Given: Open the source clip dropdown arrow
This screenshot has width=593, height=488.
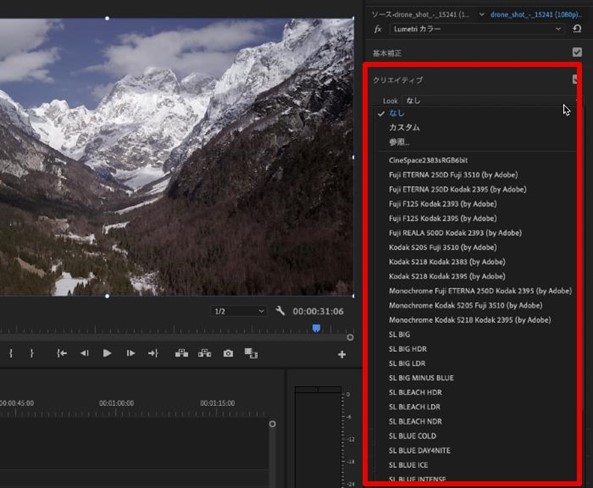Looking at the screenshot, I should (x=481, y=15).
